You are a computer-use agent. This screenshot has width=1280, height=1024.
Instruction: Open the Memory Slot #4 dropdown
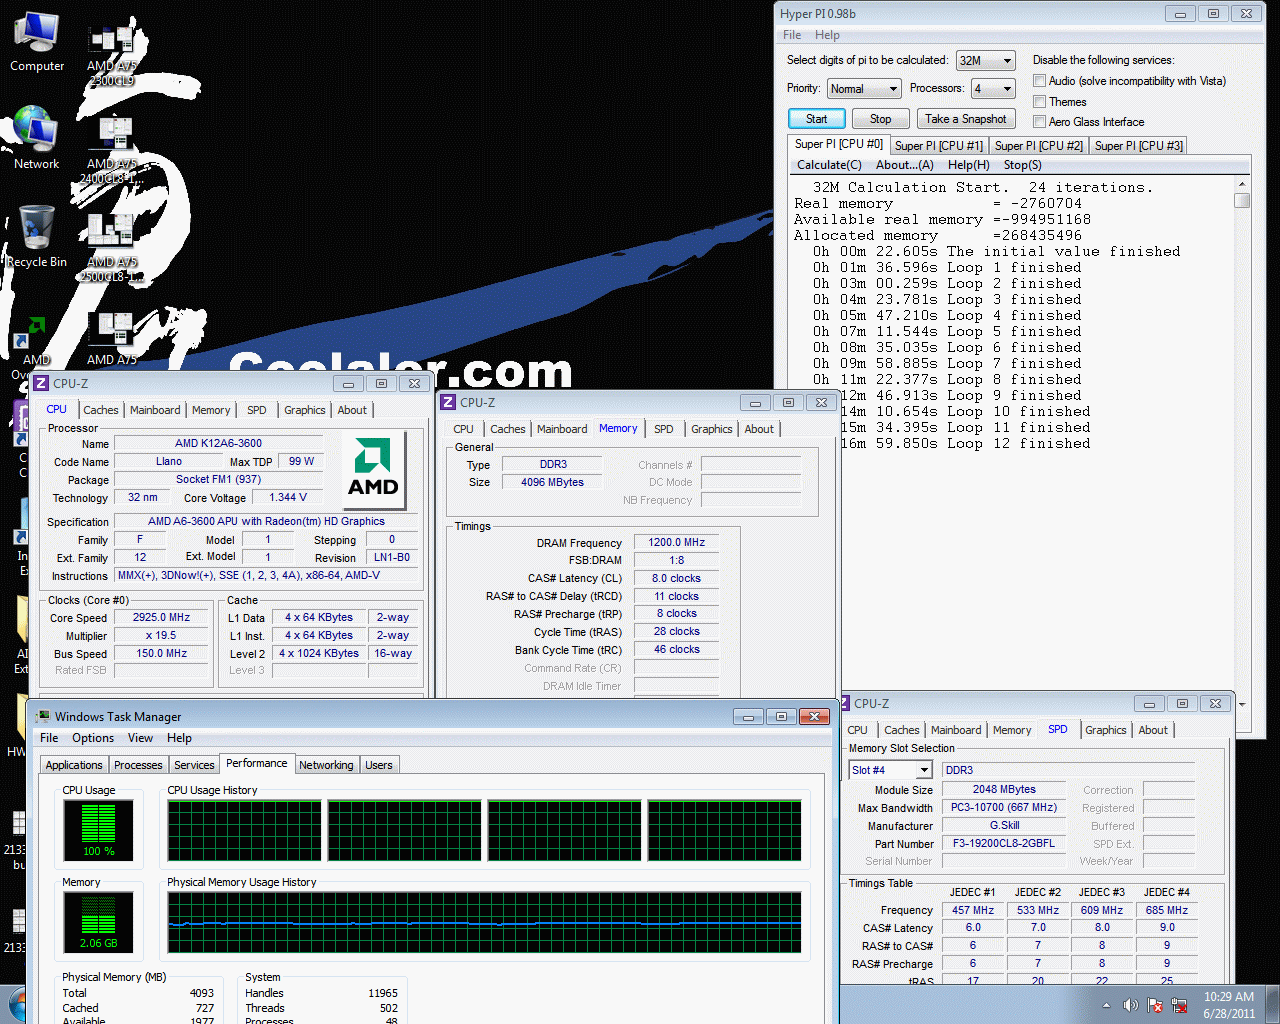[890, 770]
